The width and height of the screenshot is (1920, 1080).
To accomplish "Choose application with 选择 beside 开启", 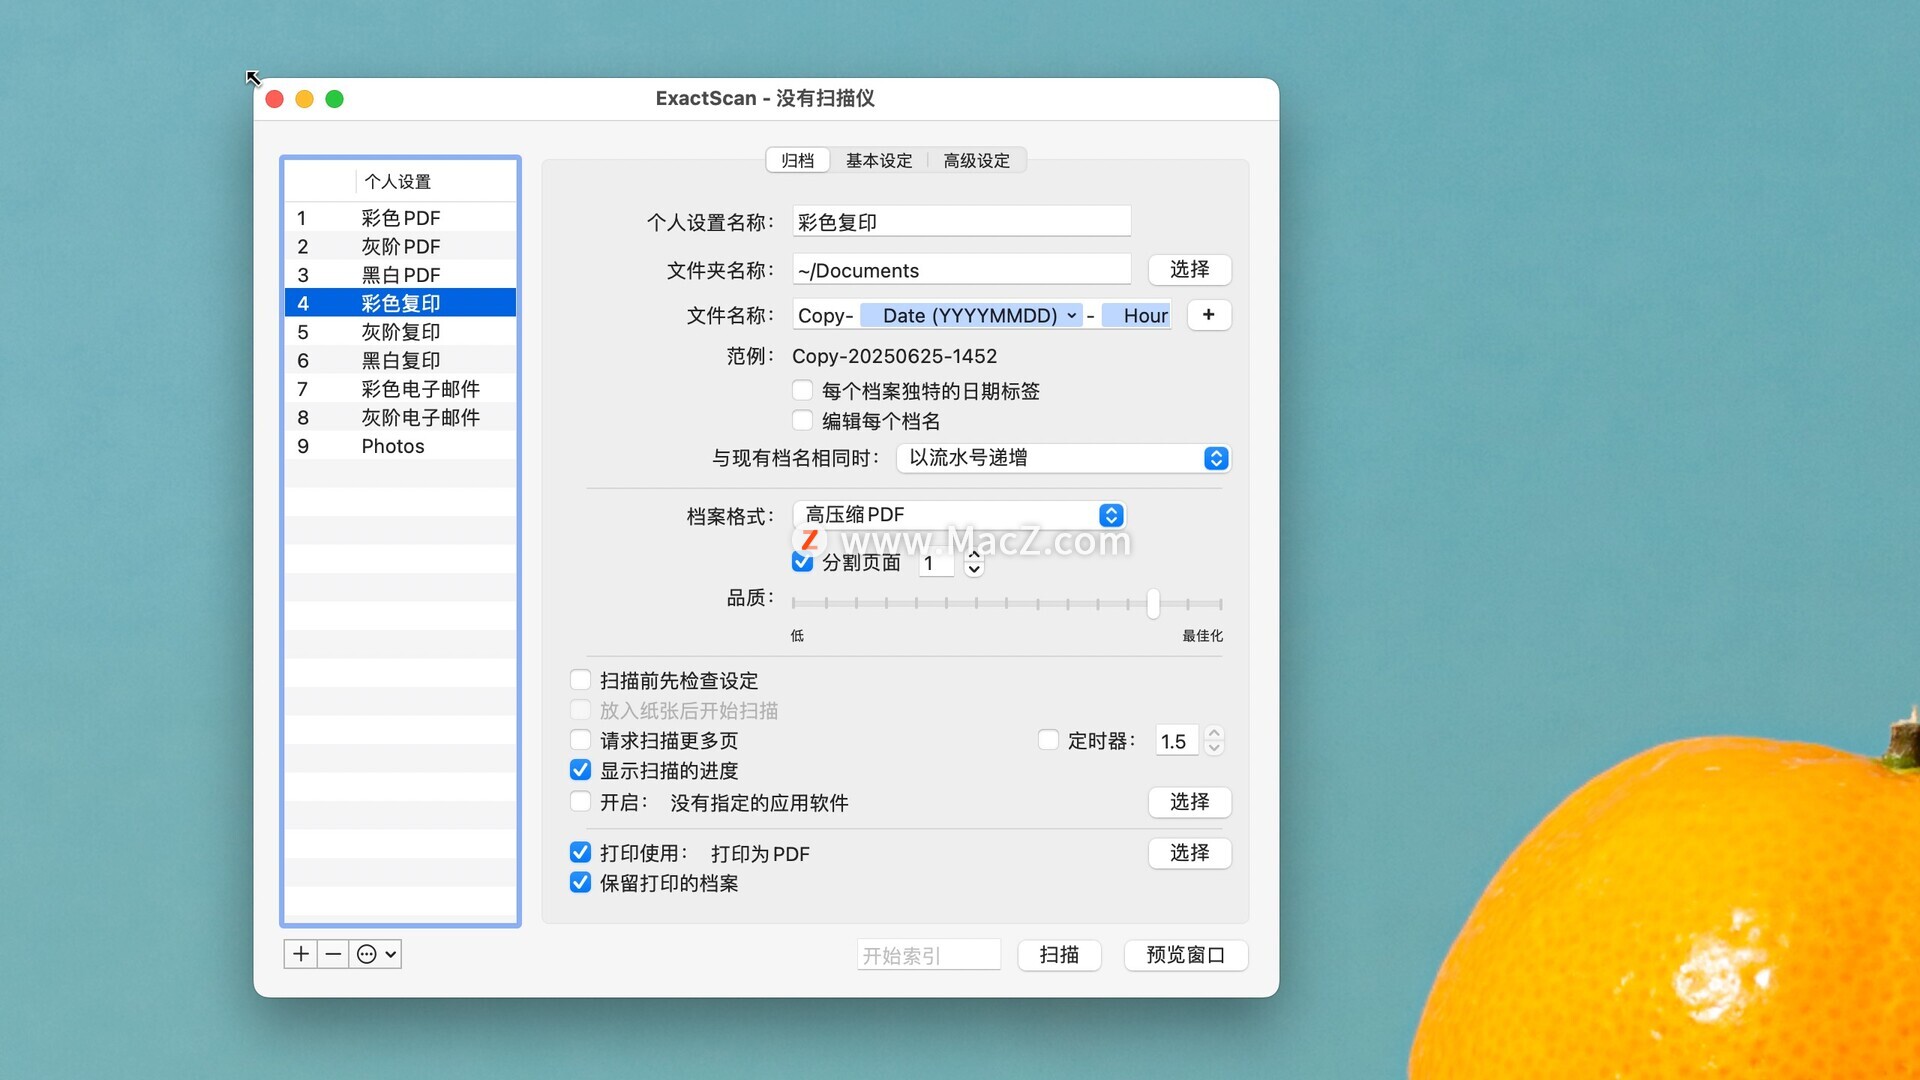I will (x=1189, y=802).
